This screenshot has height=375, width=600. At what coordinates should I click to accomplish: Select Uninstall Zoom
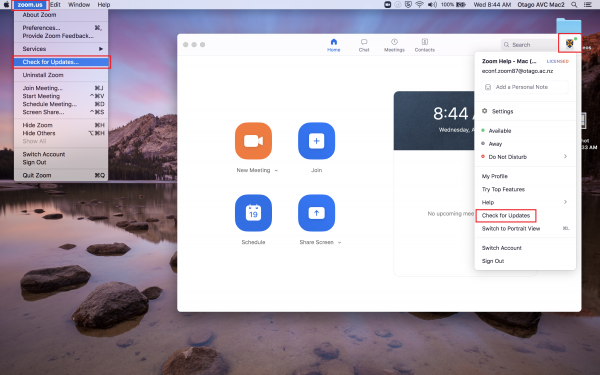click(61, 75)
